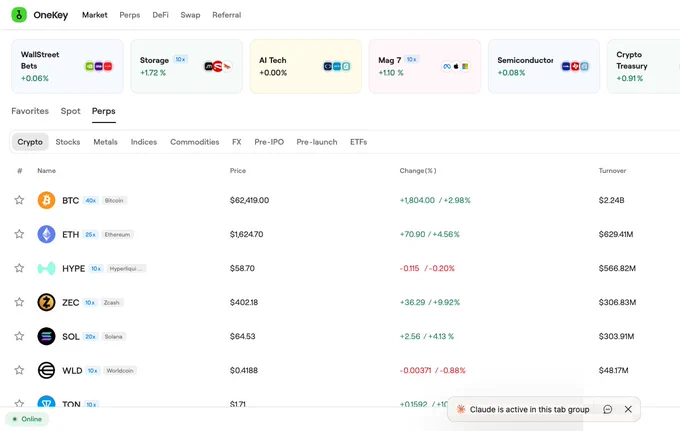
Task: Click the WallStreet Bets logos cluster
Action: 98,66
